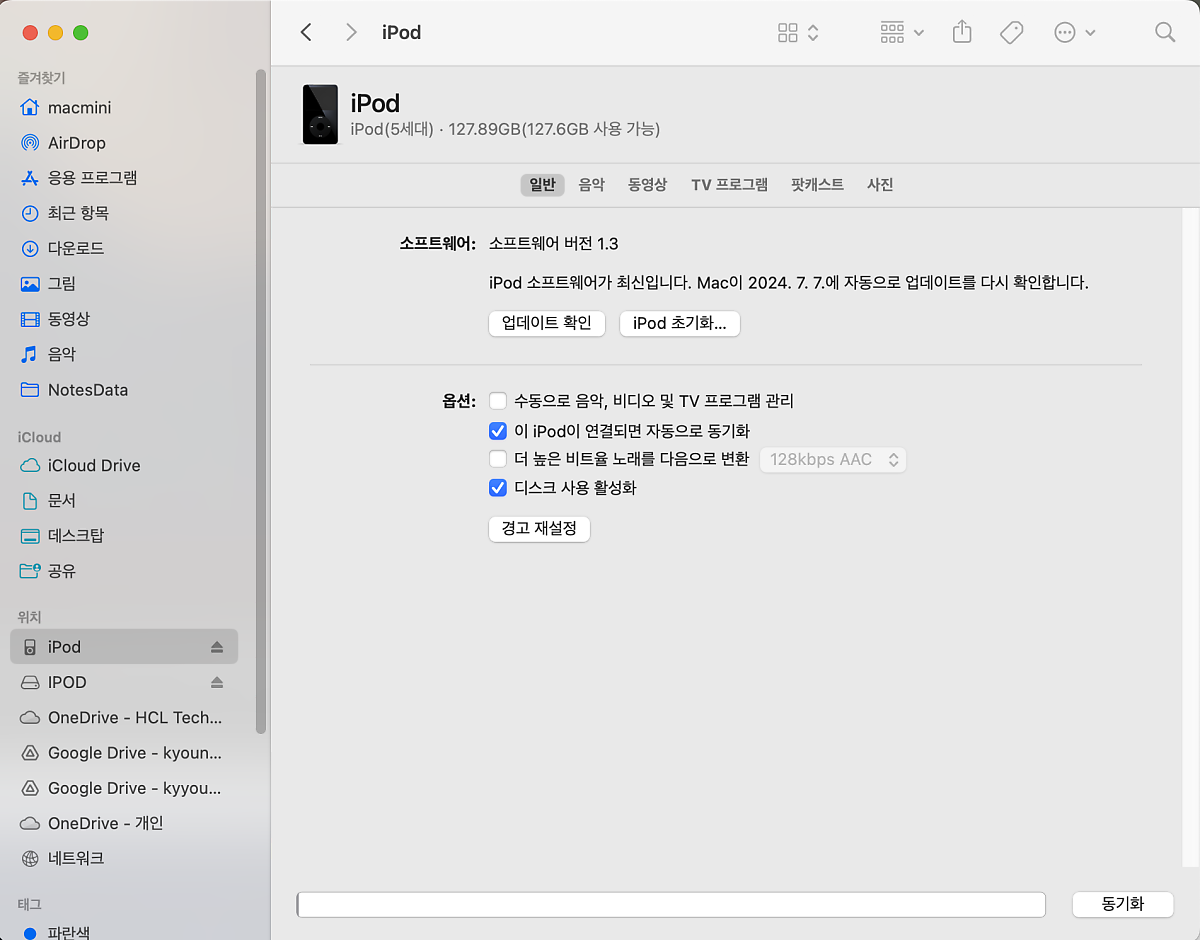
Task: Open iCloud Drive in the sidebar
Action: point(124,465)
